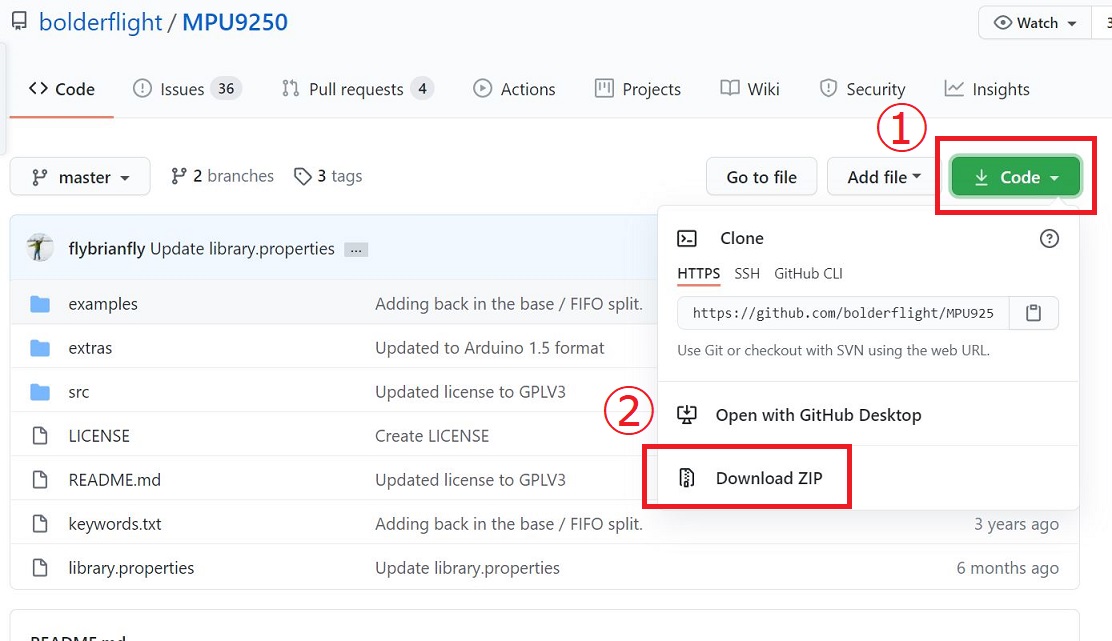Click flybrianfly's avatar image
Screen dimensions: 1112x641
pos(40,248)
